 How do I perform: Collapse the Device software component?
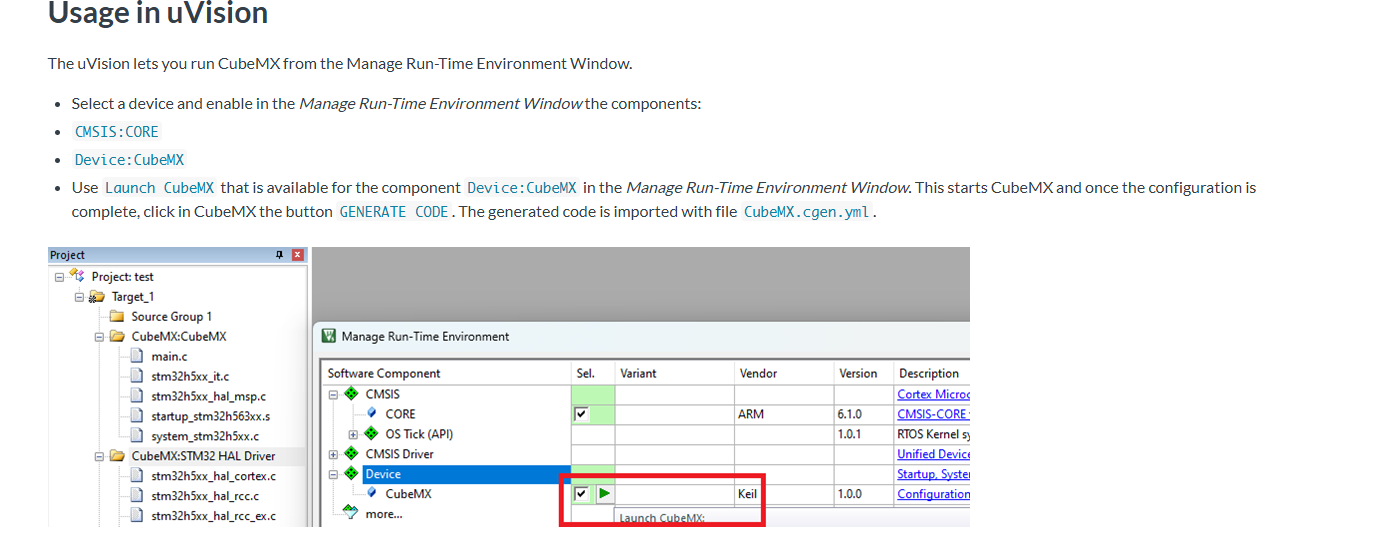(x=333, y=474)
